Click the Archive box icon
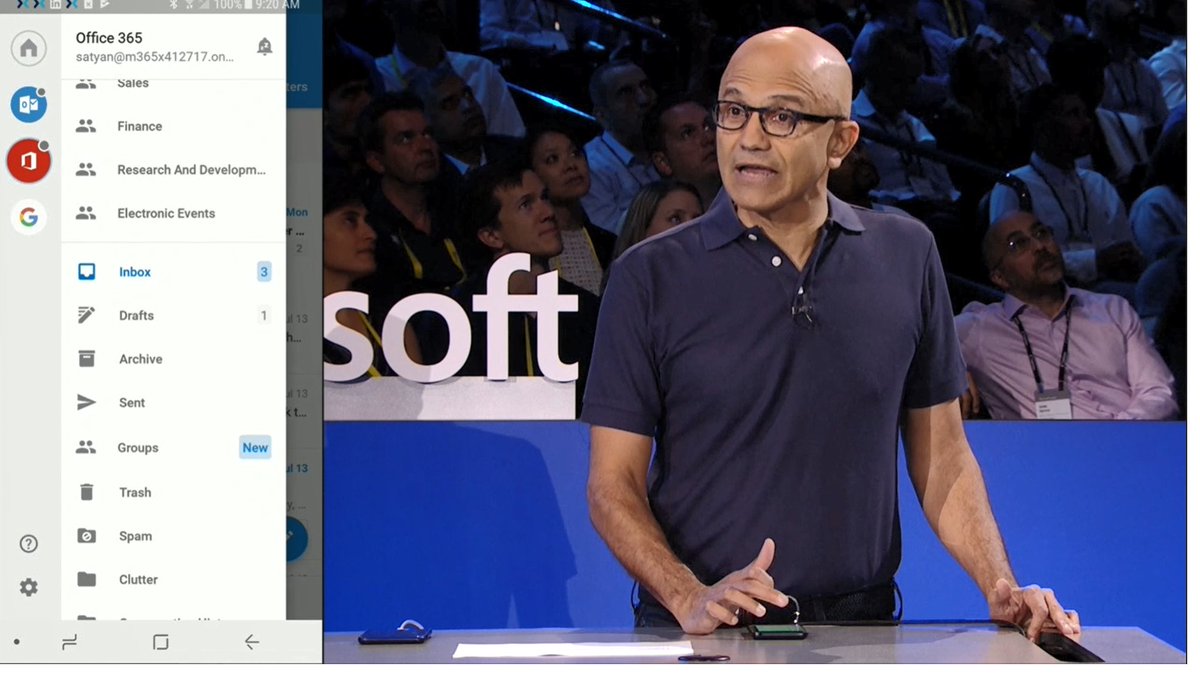 pos(87,359)
